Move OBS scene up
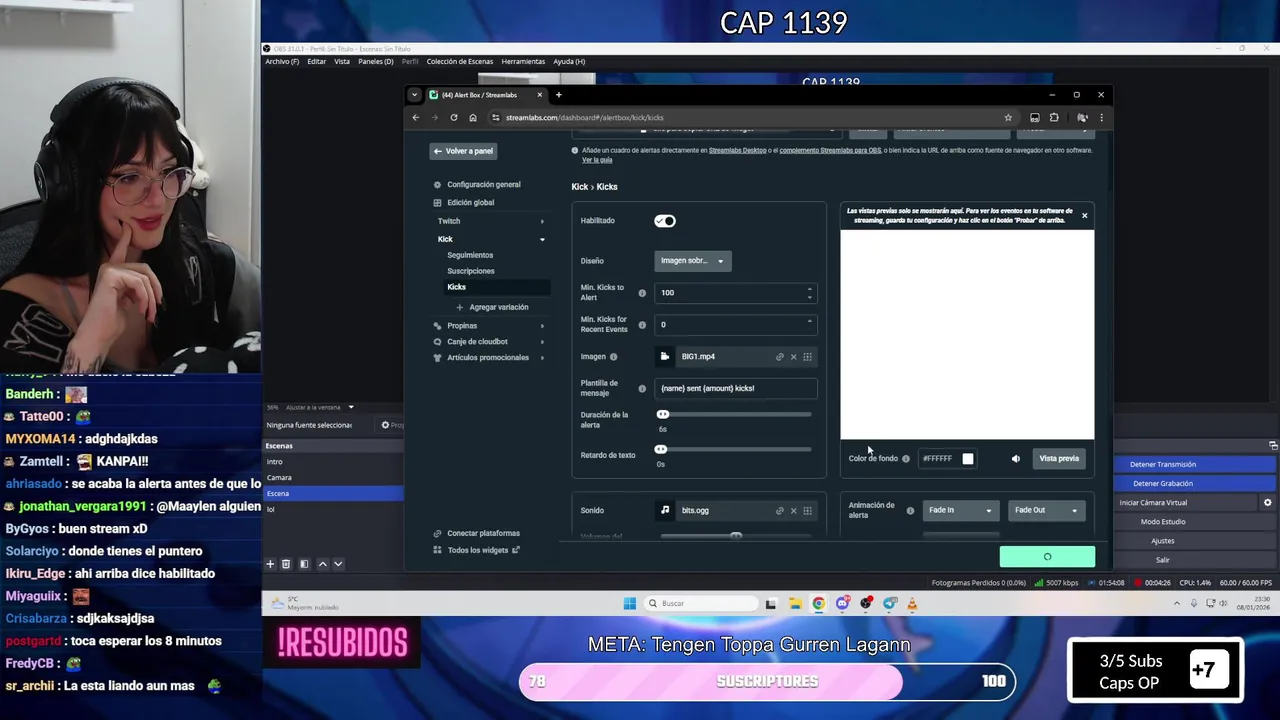 coord(322,564)
